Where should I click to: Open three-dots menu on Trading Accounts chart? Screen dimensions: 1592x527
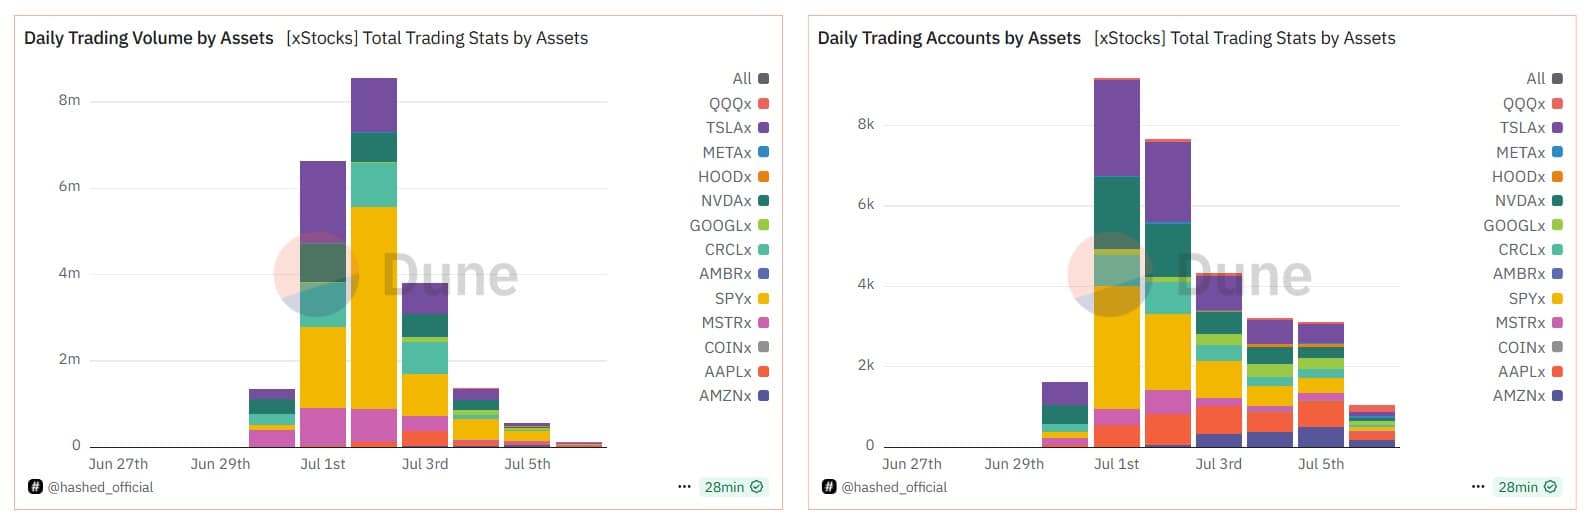[1478, 487]
